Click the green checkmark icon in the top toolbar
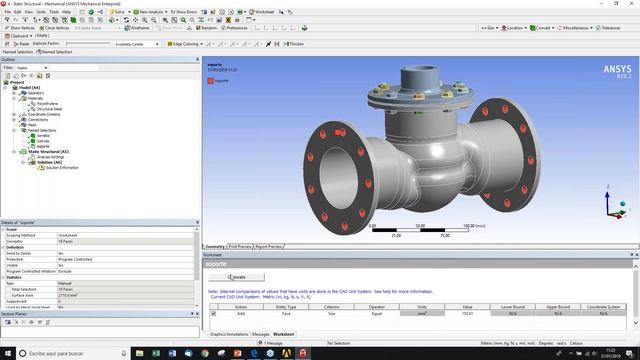 pyautogui.click(x=91, y=12)
